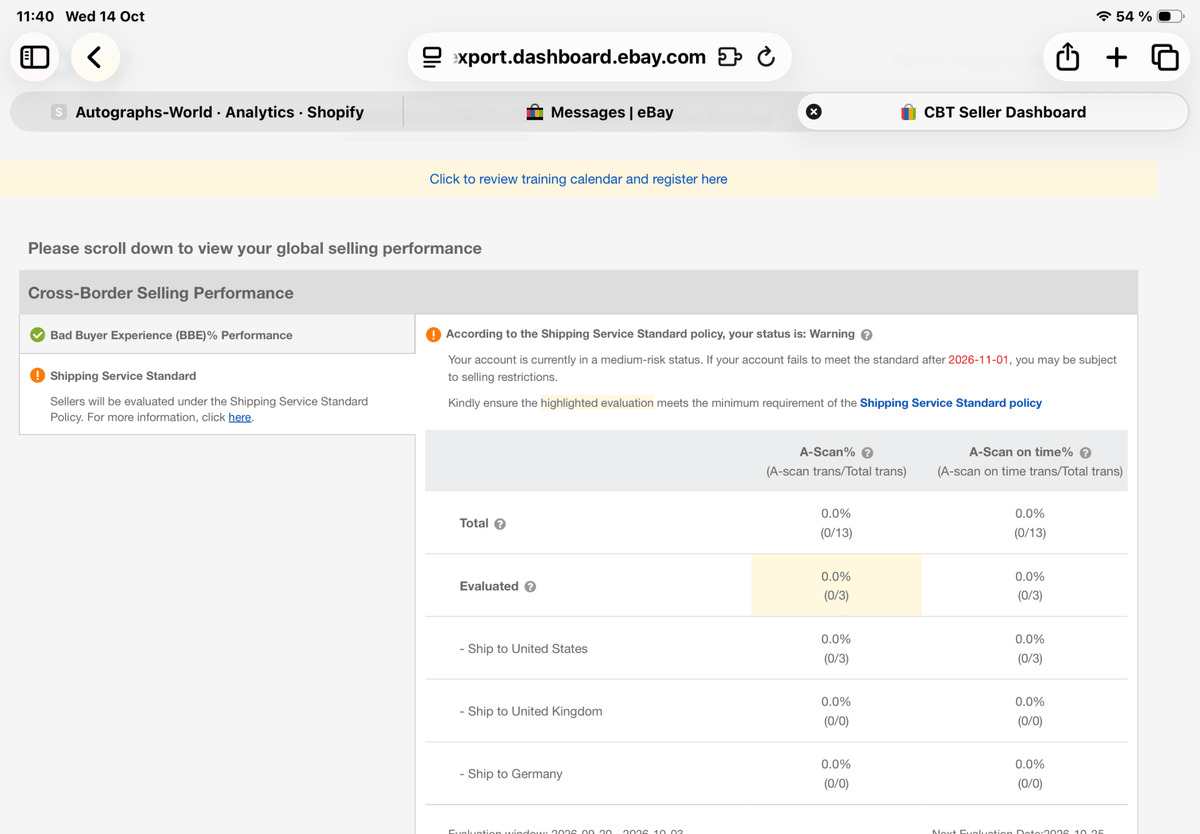Viewport: 1200px width, 834px height.
Task: Click the green check icon for BBE Performance
Action: 37,335
